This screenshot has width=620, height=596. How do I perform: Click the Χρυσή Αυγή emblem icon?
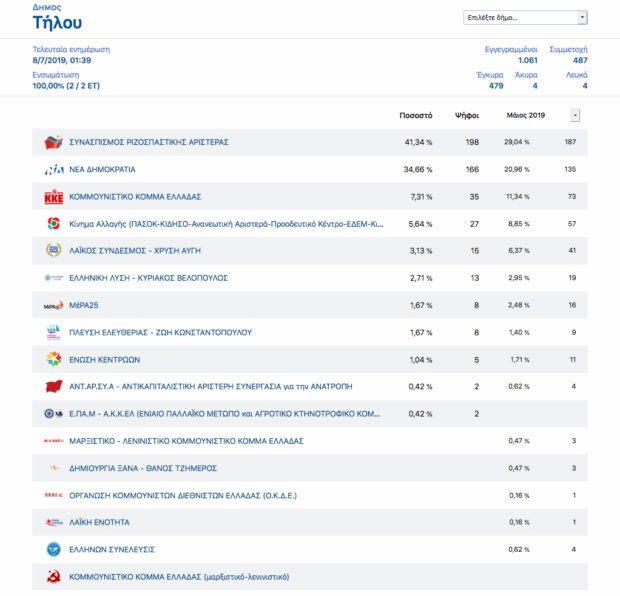pos(54,250)
